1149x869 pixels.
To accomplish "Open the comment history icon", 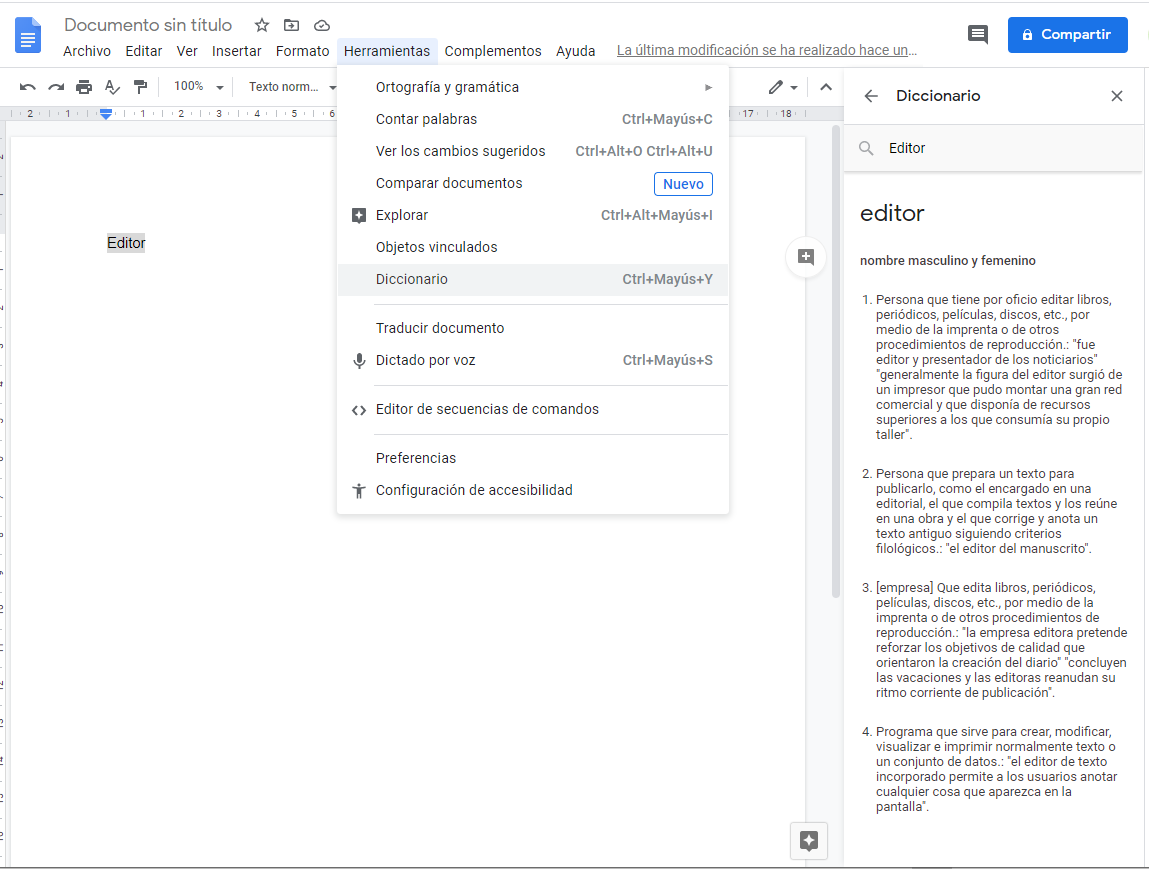I will tap(977, 34).
